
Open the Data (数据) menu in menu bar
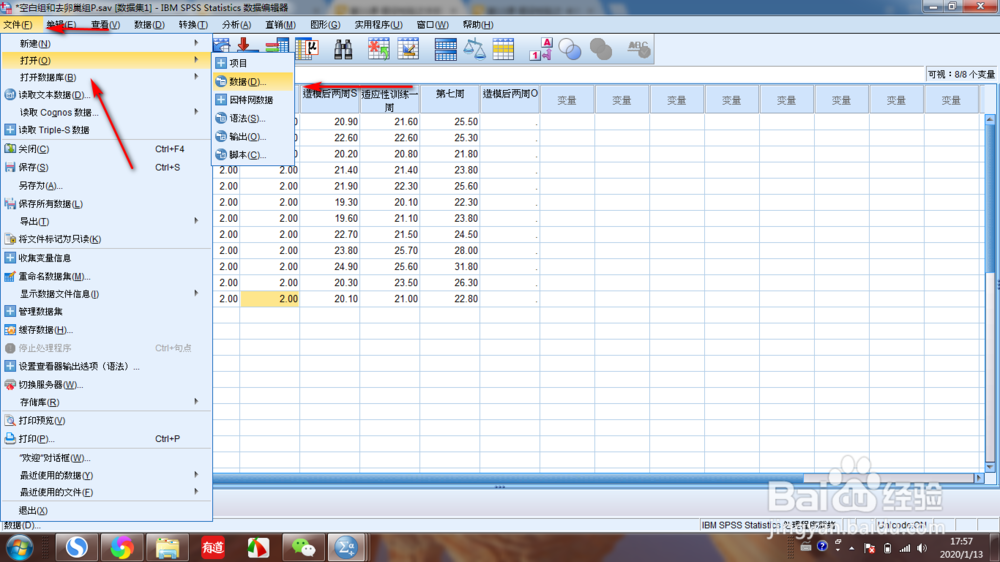(x=149, y=25)
